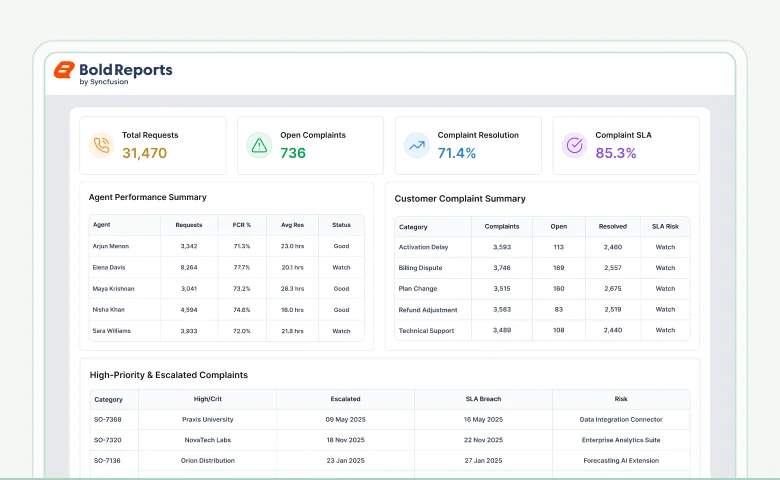Click the warning triangle icon for Open Complaints
This screenshot has height=480, width=780.
[x=259, y=145]
